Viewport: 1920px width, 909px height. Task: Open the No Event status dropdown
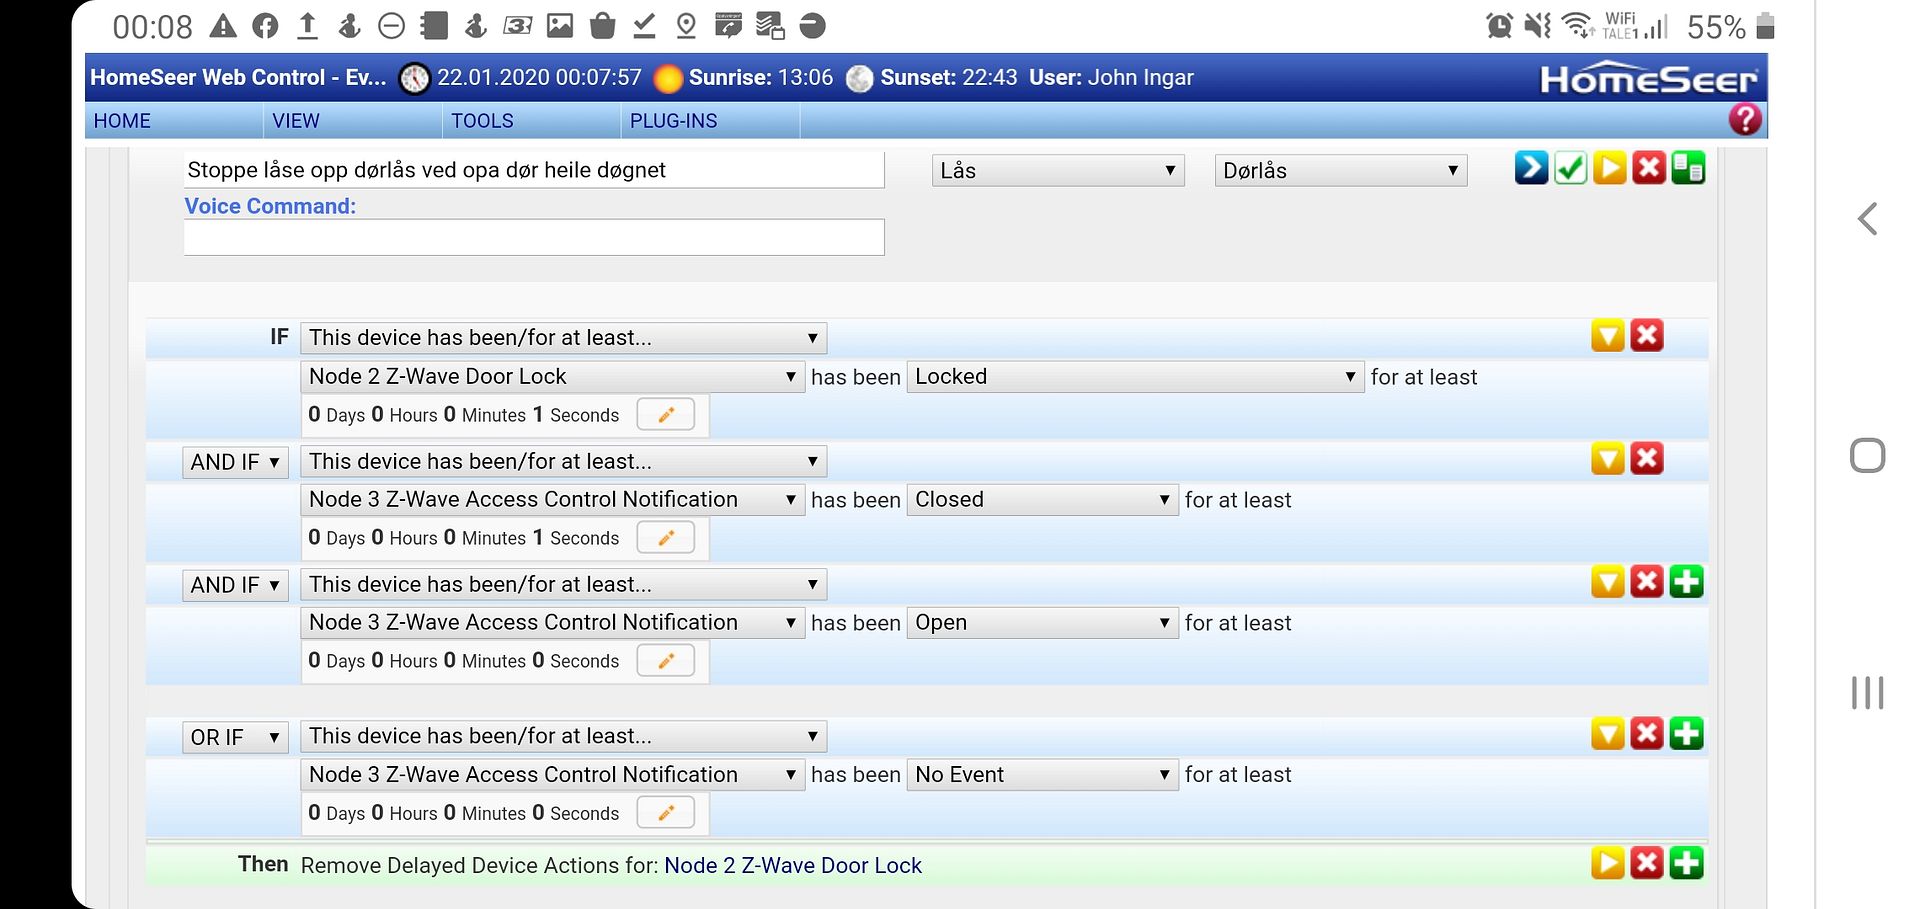1041,774
